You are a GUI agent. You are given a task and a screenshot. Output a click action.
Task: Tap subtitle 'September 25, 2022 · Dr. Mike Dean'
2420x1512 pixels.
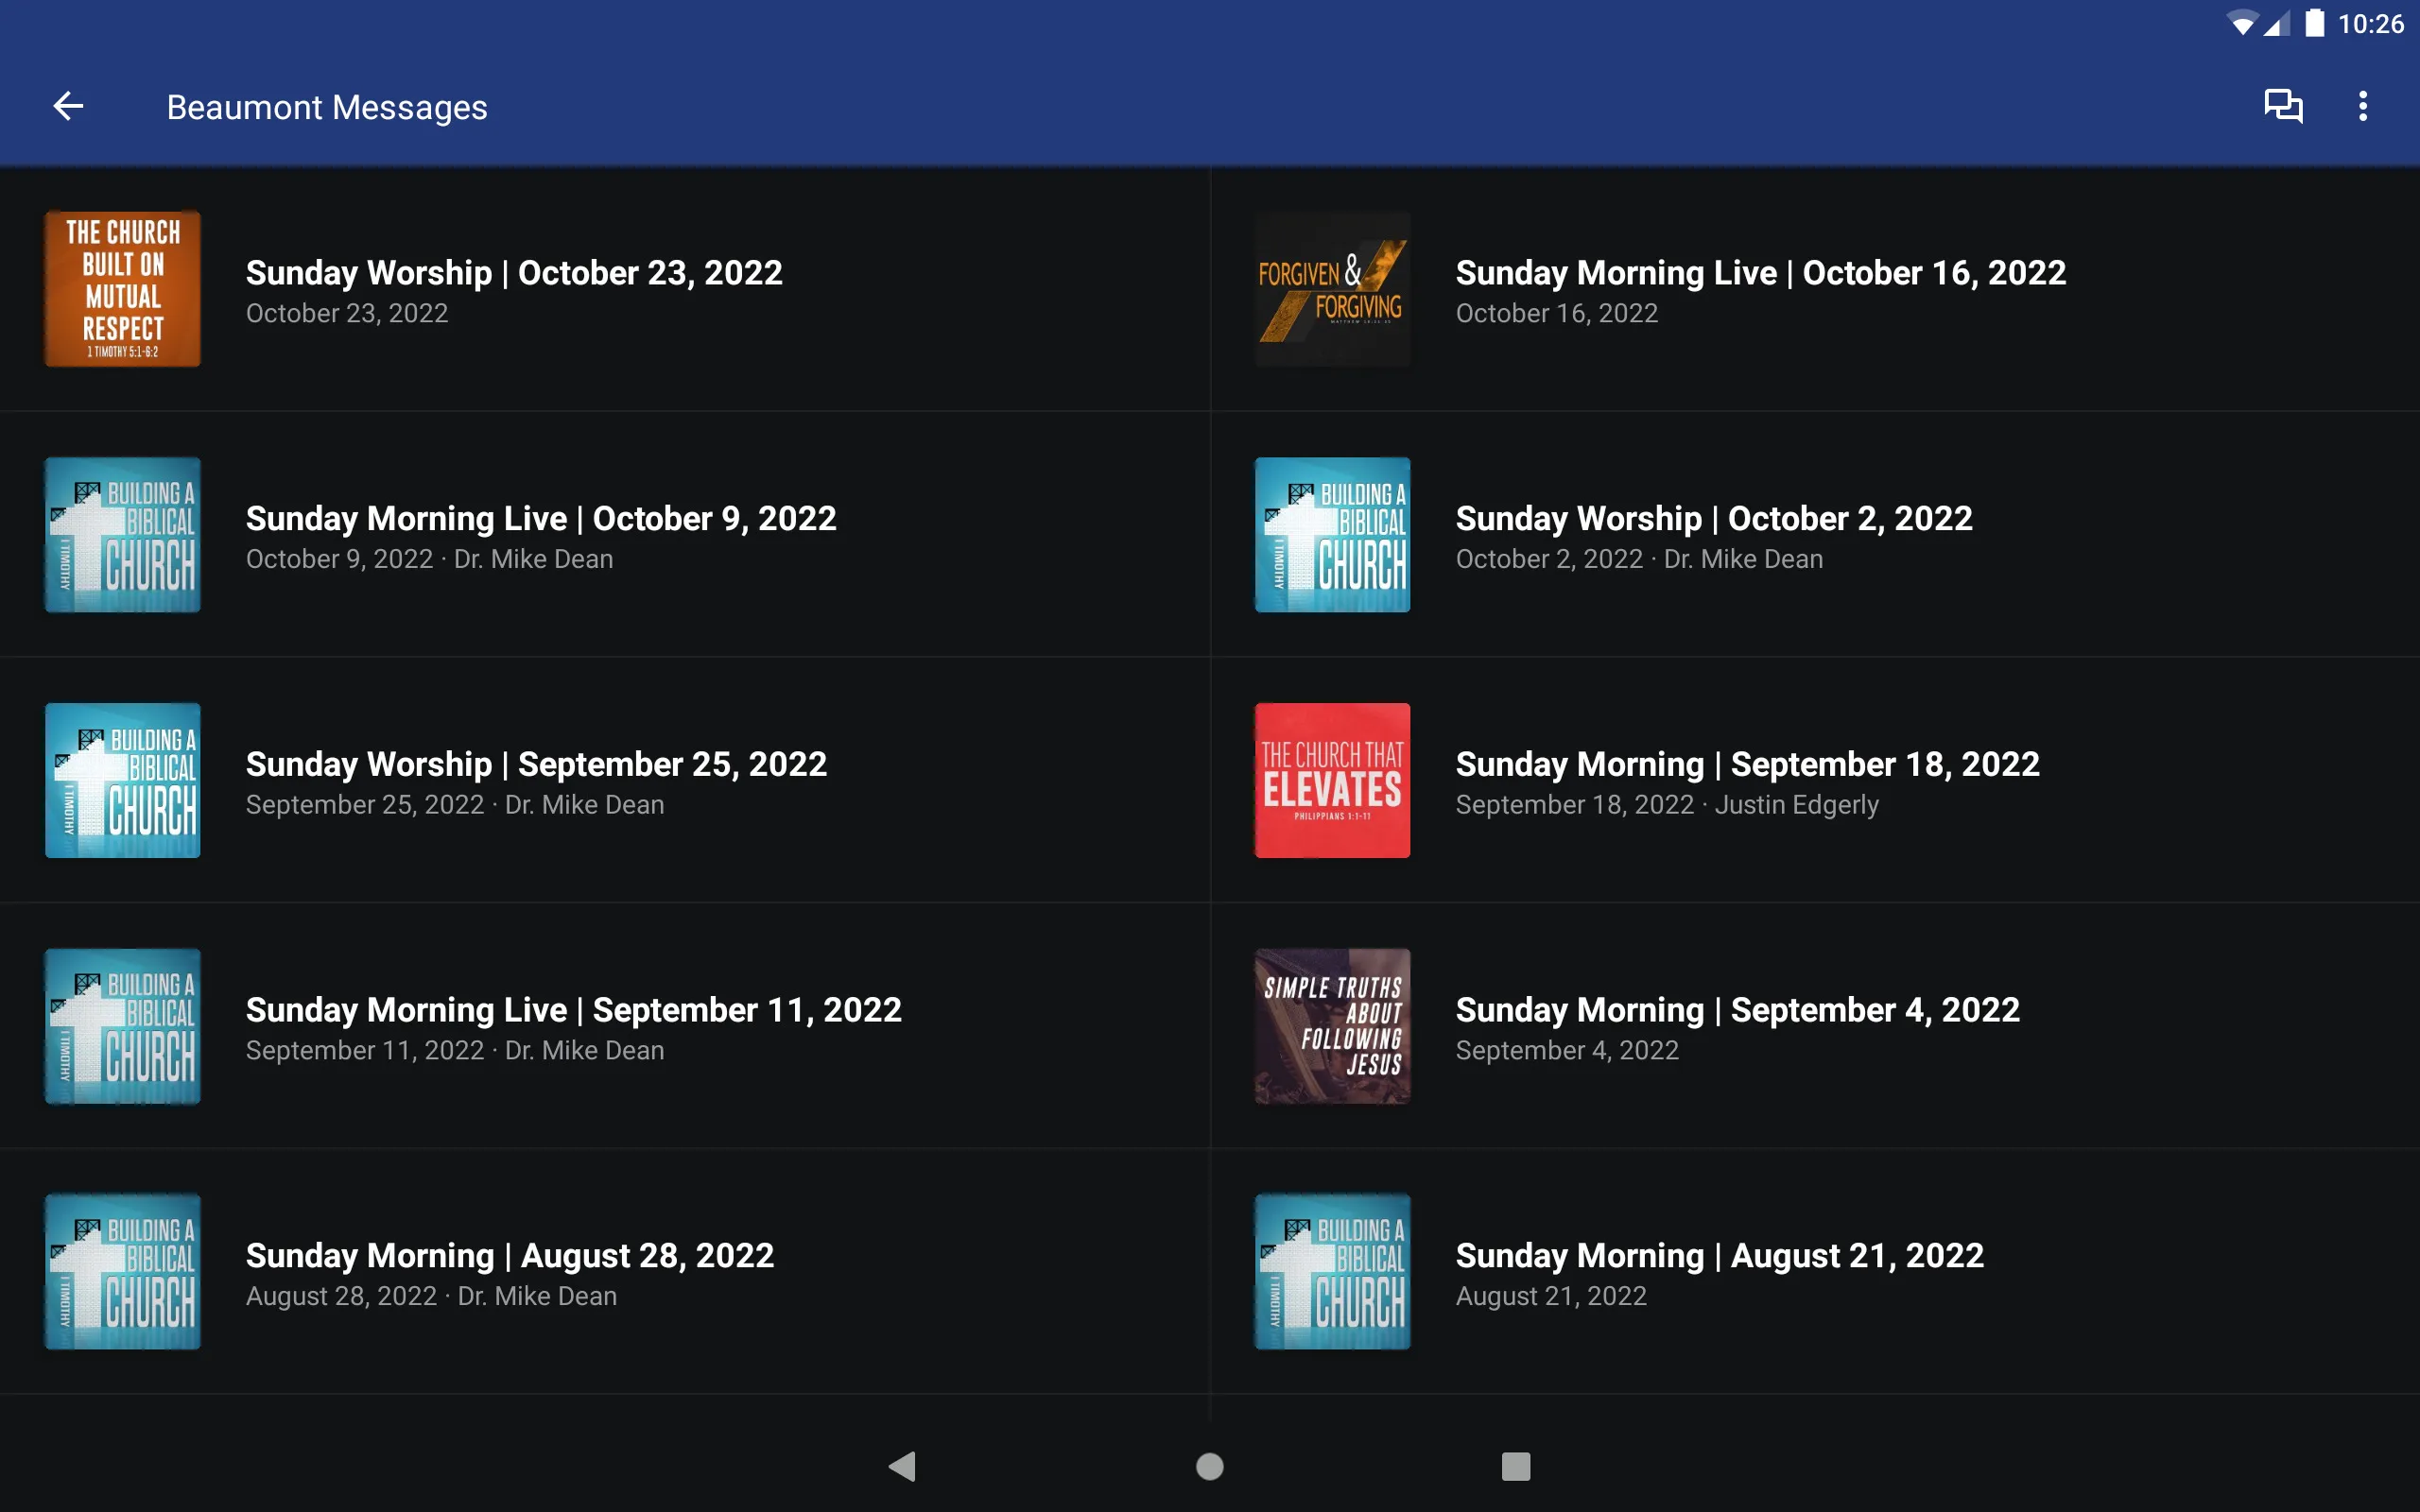[455, 805]
